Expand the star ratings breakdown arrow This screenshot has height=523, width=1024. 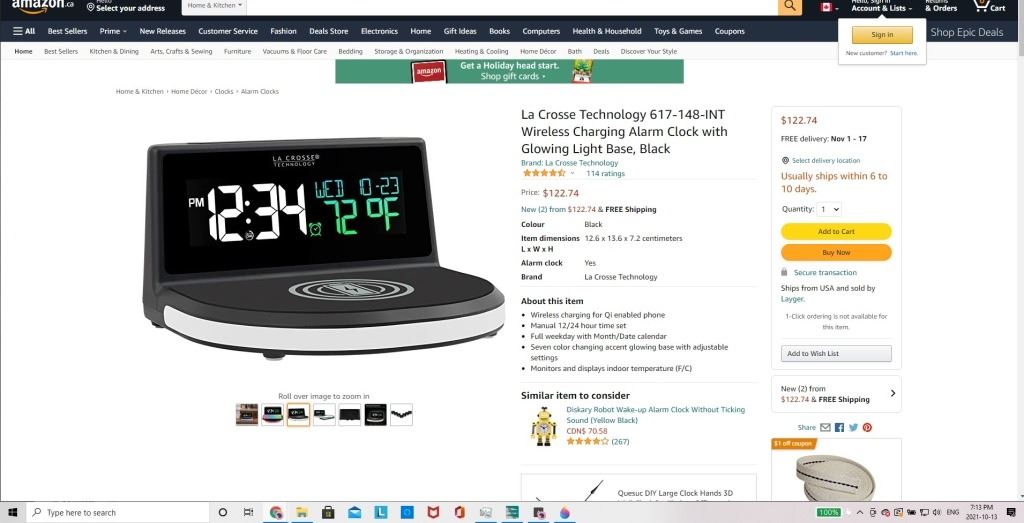(x=572, y=174)
